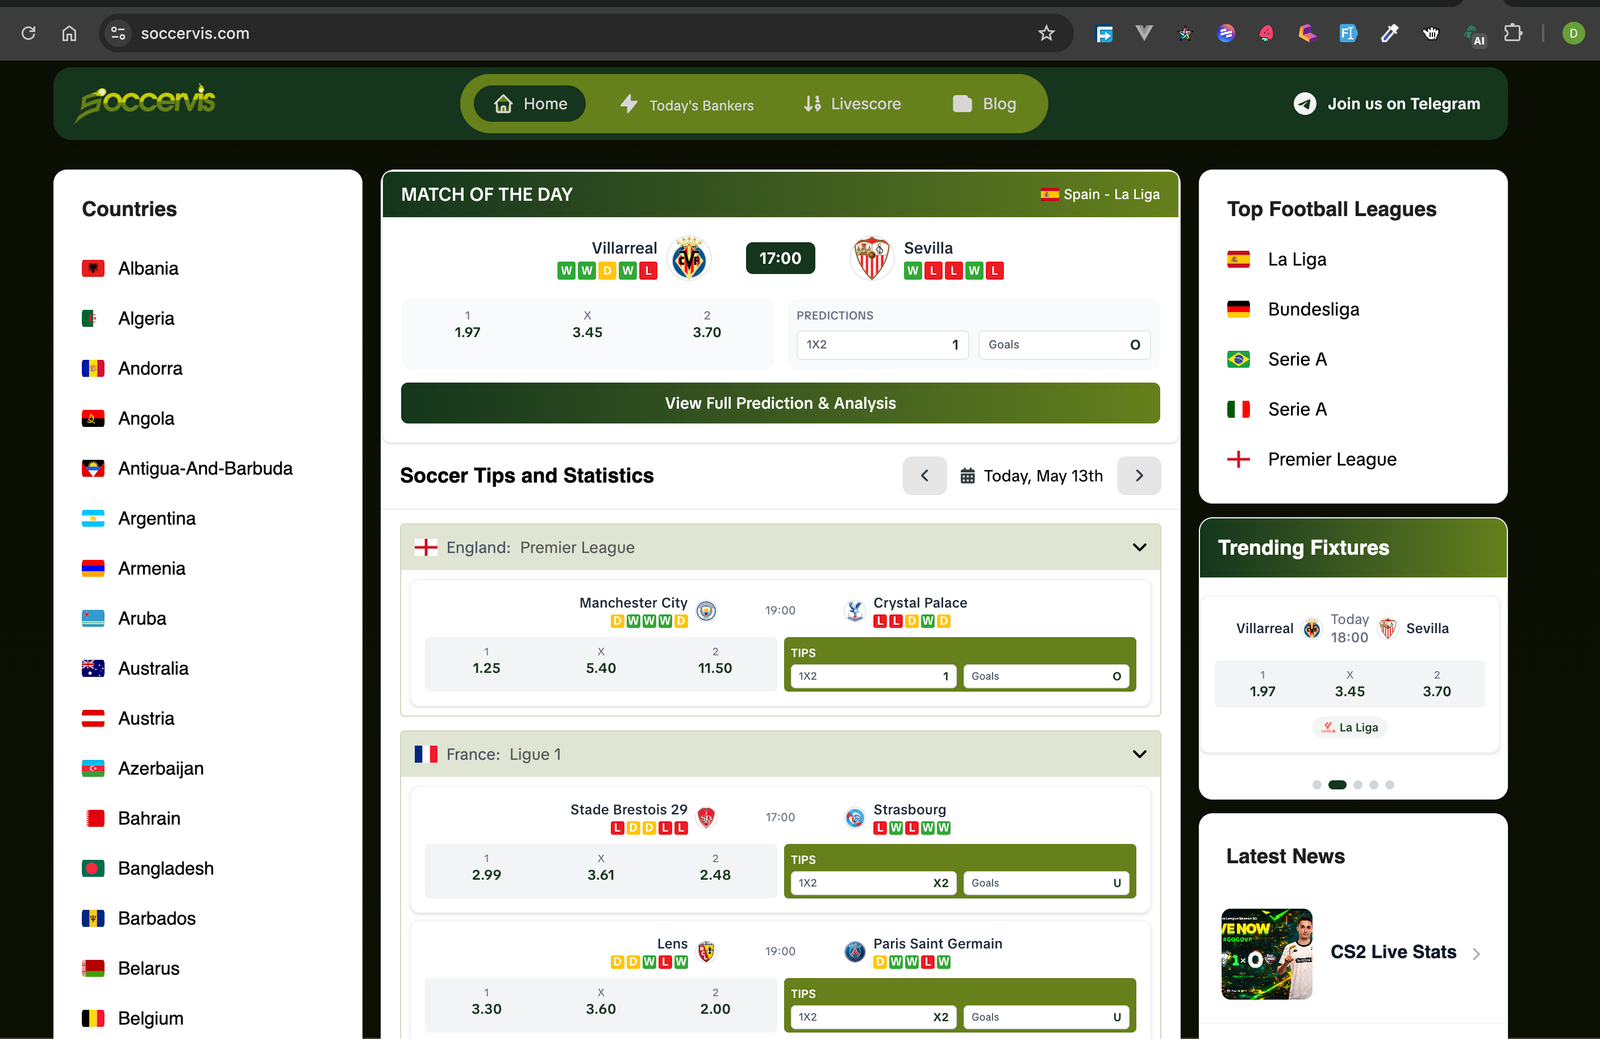1600x1039 pixels.
Task: Click the Goals prediction box in Match of the Day
Action: pos(1064,344)
